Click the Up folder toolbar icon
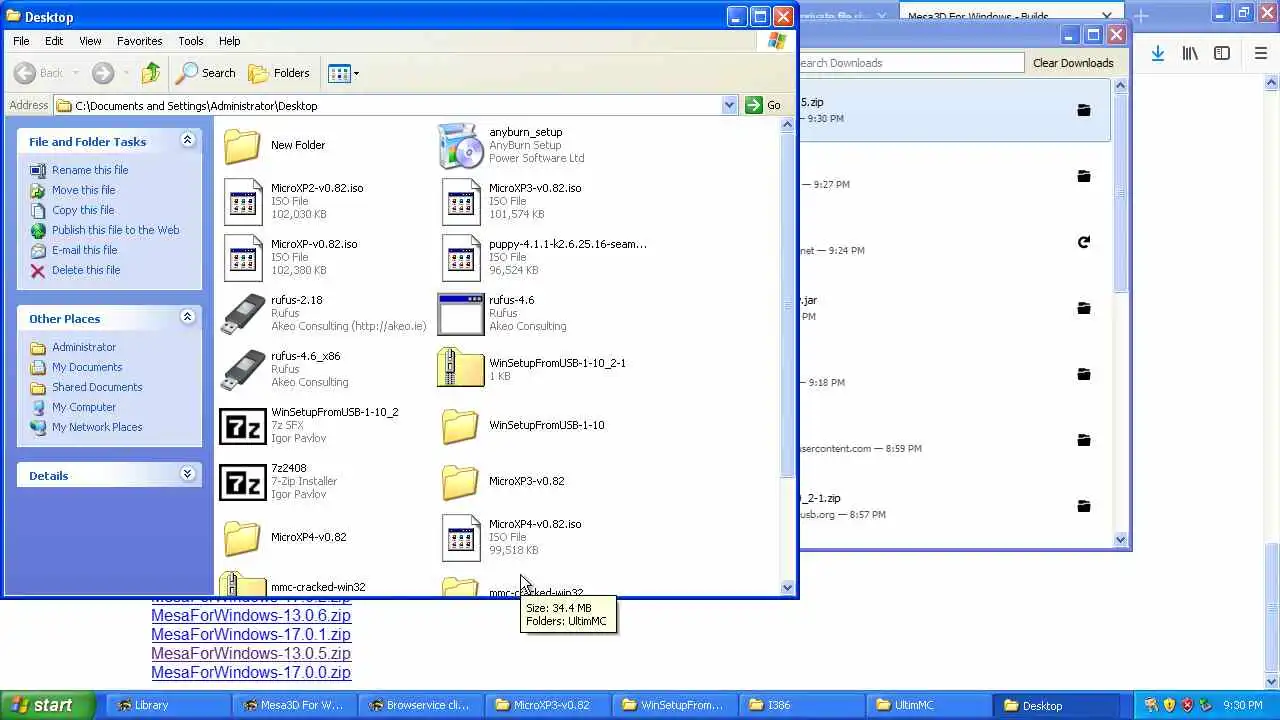This screenshot has height=720, width=1280. (151, 73)
